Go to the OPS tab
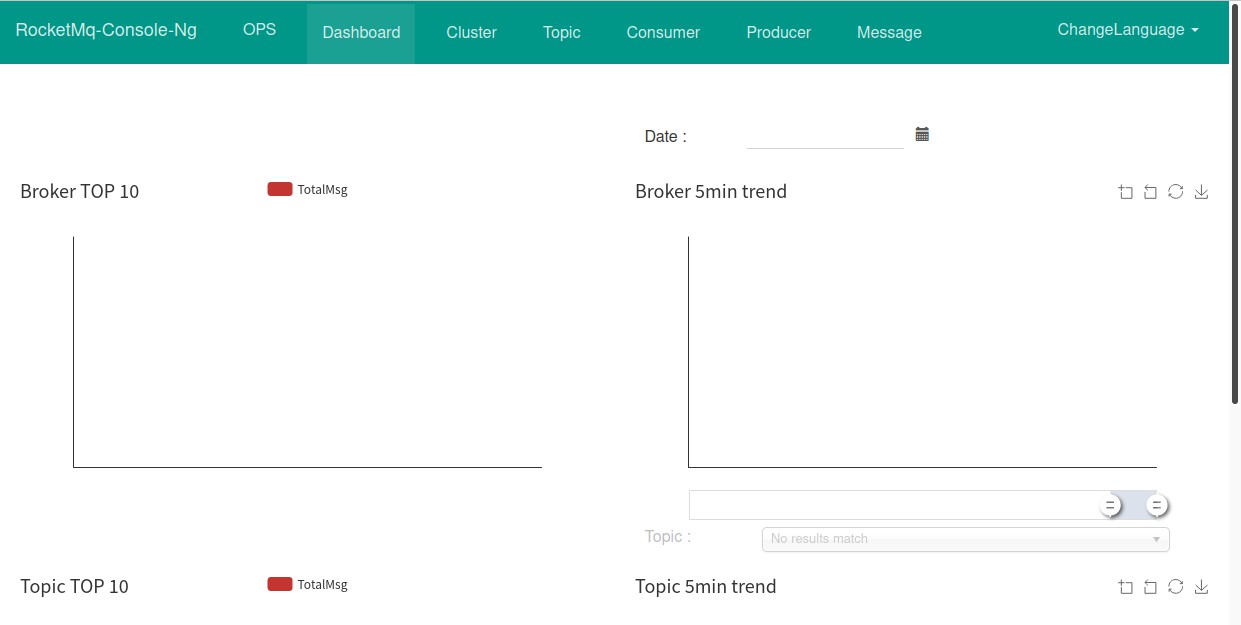The width and height of the screenshot is (1241, 625). [x=259, y=30]
